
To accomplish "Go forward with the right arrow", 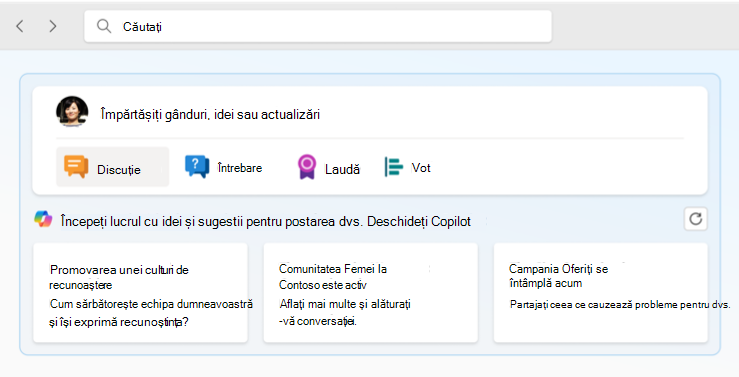I will [x=52, y=26].
